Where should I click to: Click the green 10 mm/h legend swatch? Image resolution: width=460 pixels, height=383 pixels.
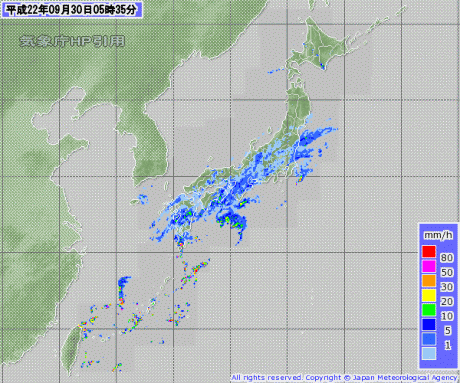429,310
